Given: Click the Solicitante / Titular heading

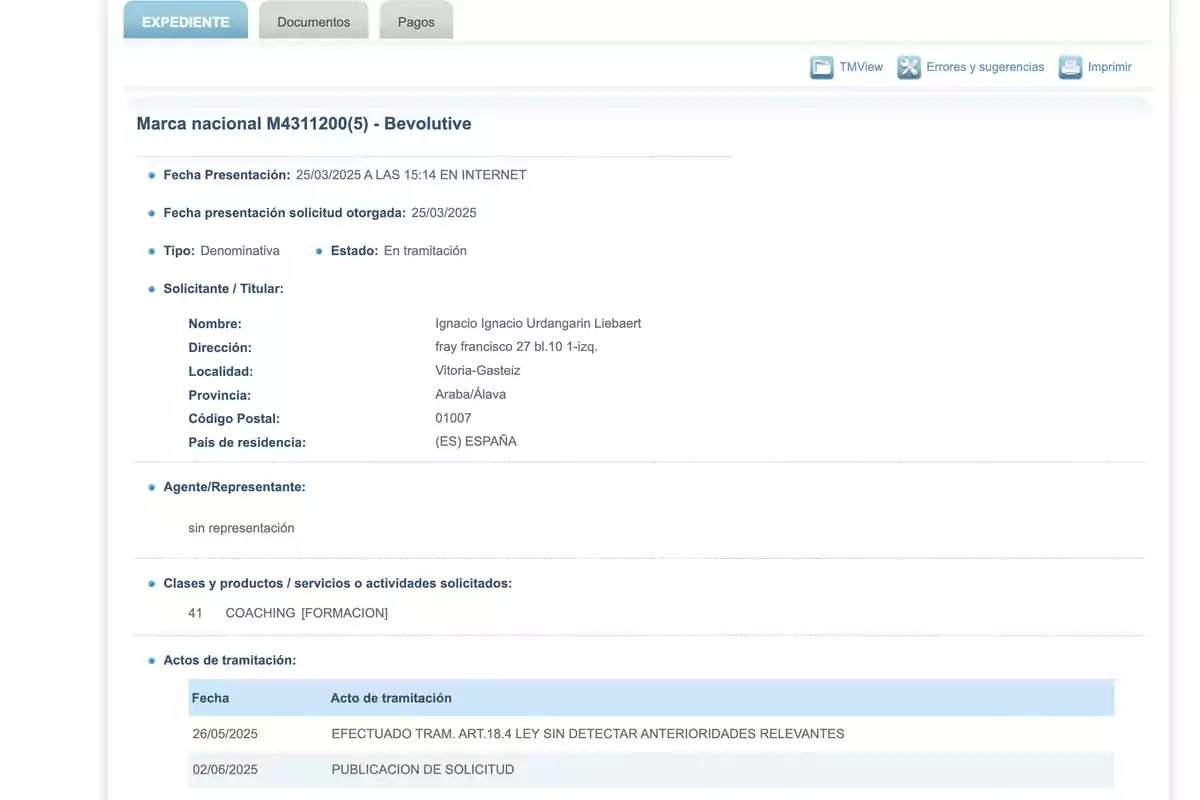Looking at the screenshot, I should pyautogui.click(x=223, y=289).
